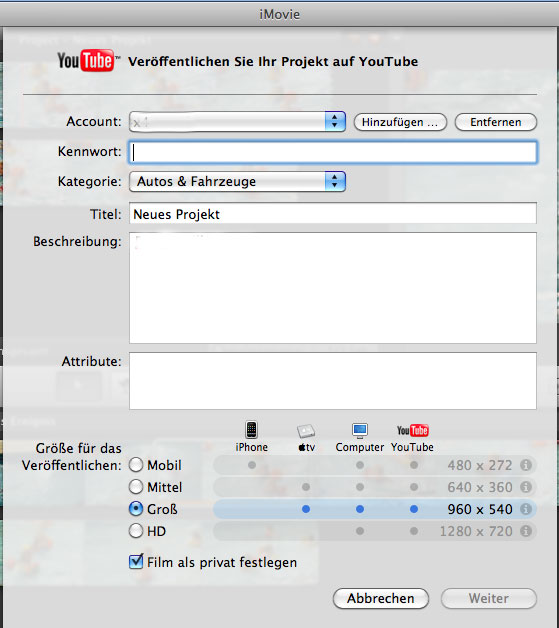
Task: Click the iPhone device icon
Action: pos(251,430)
